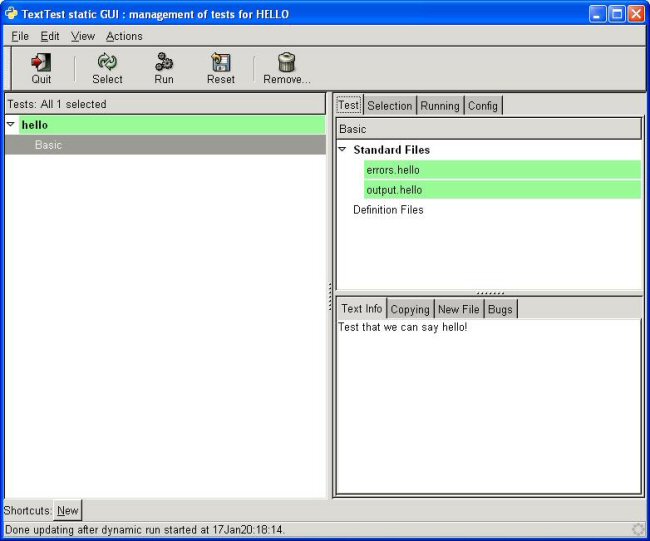Collapse the hello test suite

pyautogui.click(x=11, y=124)
